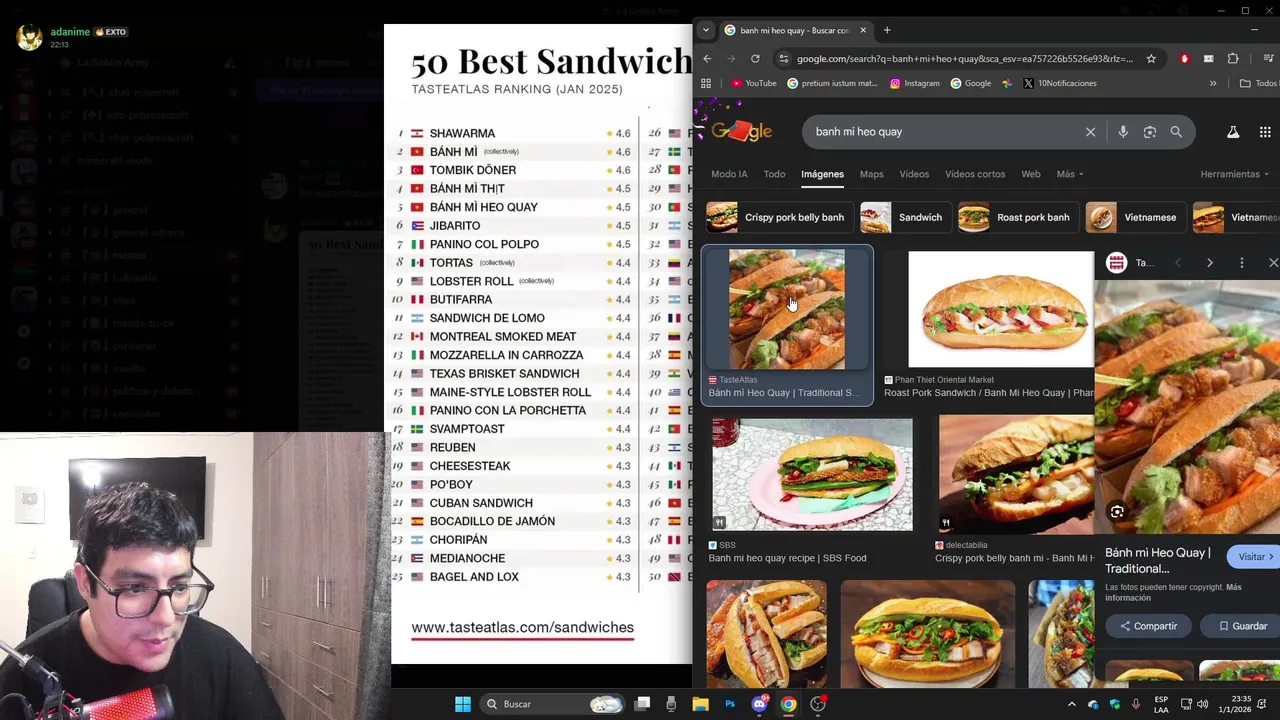This screenshot has width=1280, height=720.
Task: Open the Chrome extensions puzzle icon
Action: click(1232, 59)
